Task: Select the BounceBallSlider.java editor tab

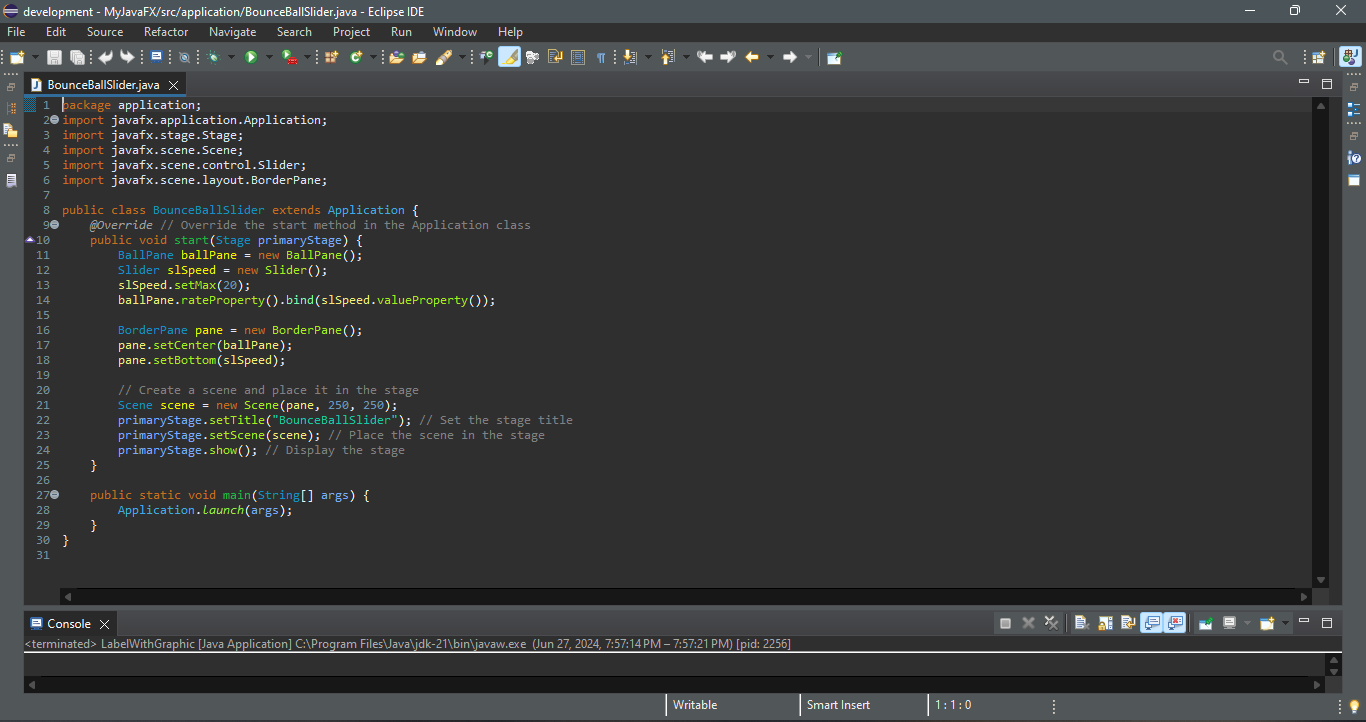Action: [103, 85]
